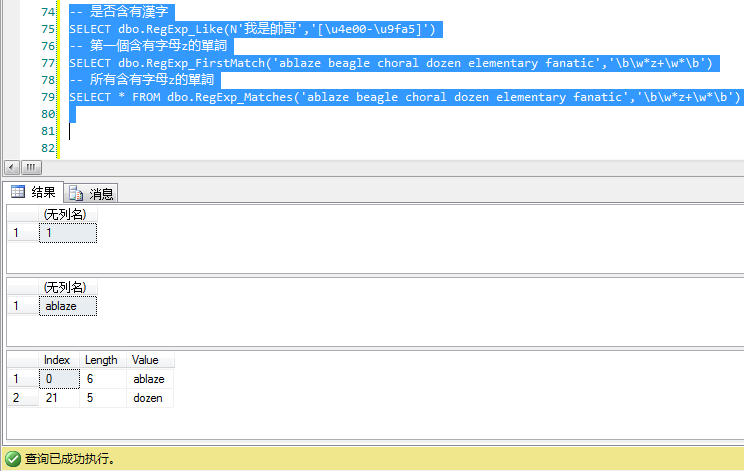
Task: Open the 消息 messages tab
Action: [x=92, y=193]
